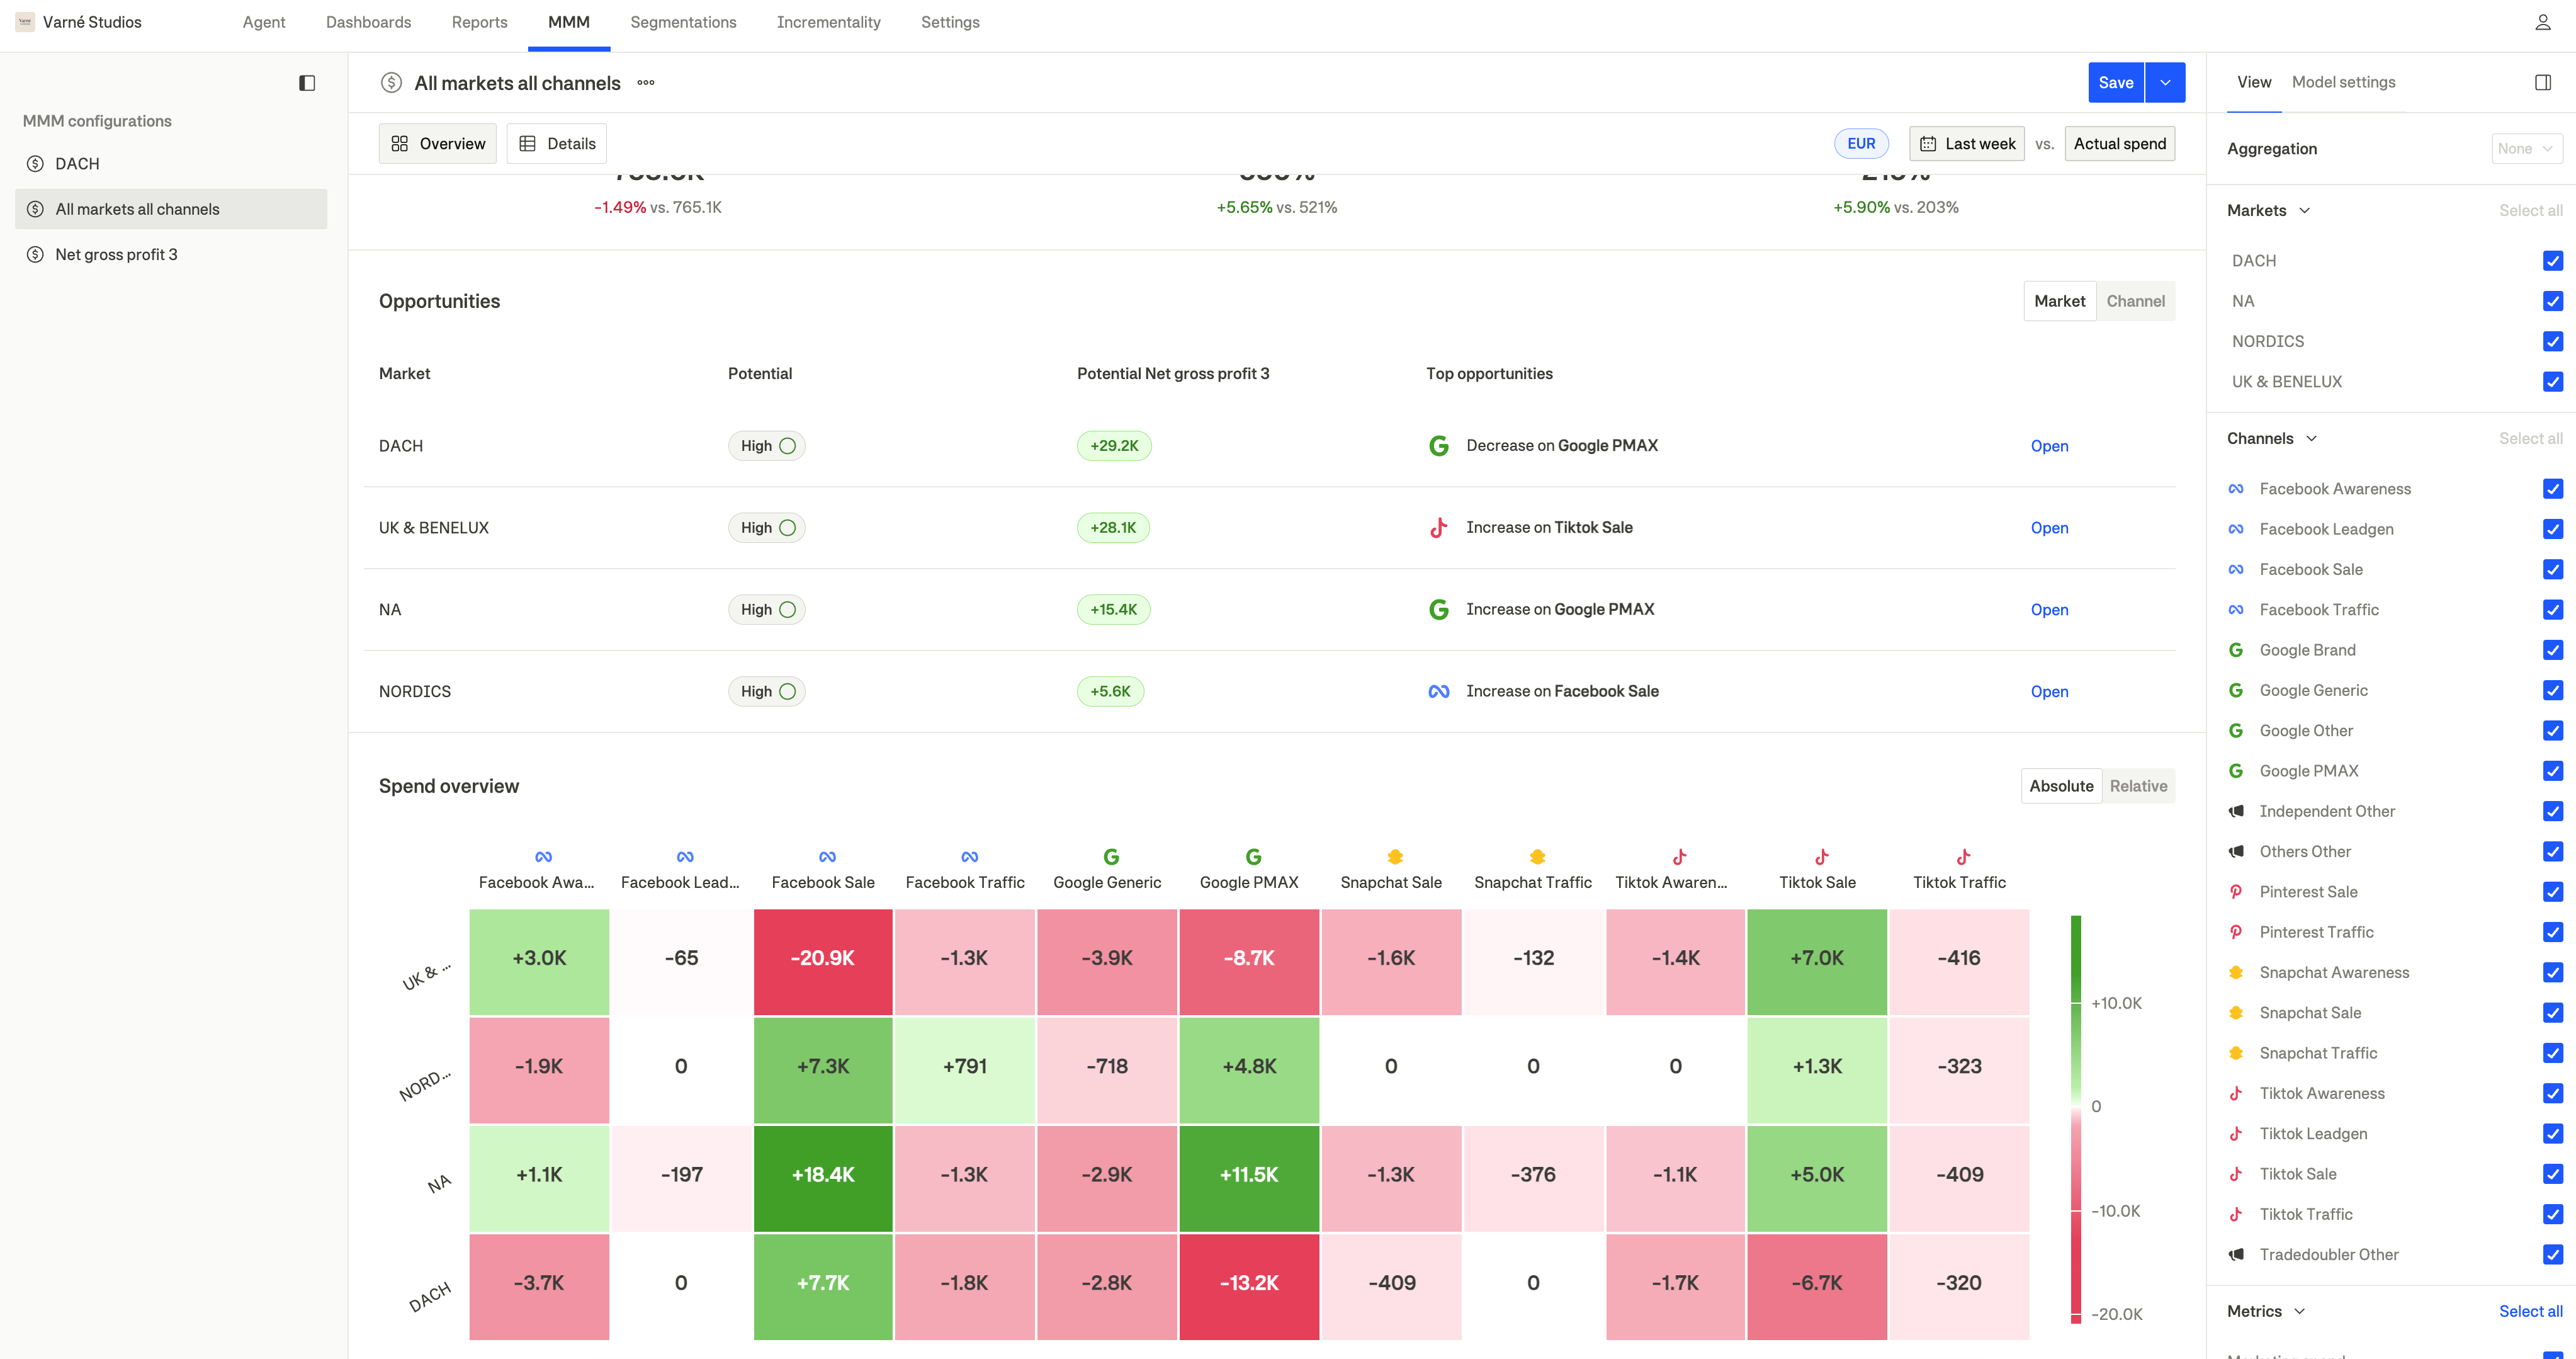
Task: Open the Last week date picker
Action: pyautogui.click(x=1966, y=144)
